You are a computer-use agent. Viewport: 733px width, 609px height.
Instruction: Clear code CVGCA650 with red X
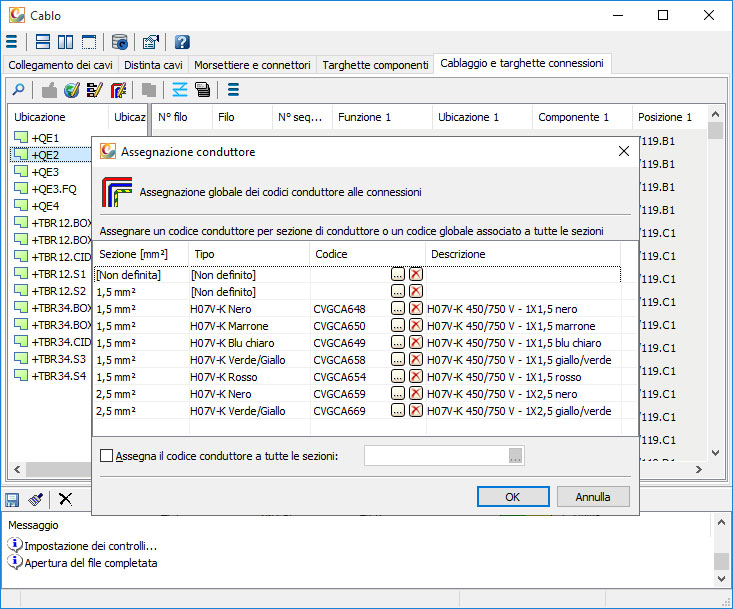tap(416, 325)
